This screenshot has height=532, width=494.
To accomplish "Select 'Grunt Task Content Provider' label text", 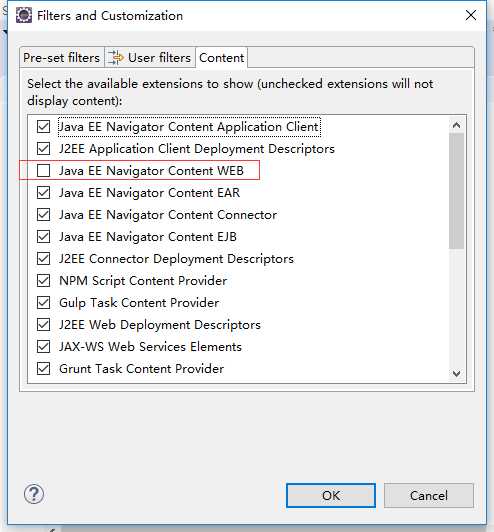I will coord(141,369).
